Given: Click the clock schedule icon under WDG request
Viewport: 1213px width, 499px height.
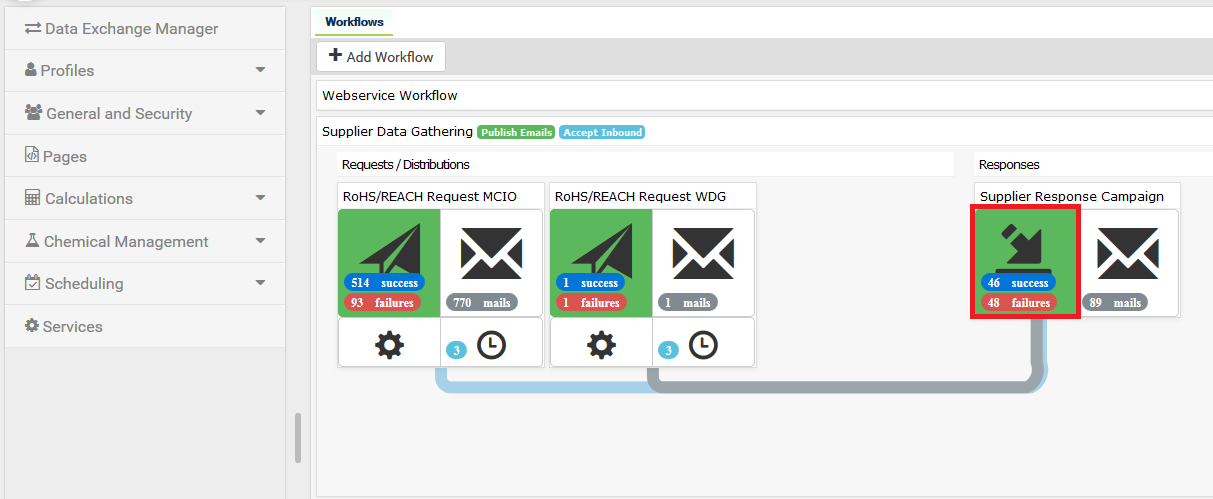Looking at the screenshot, I should tap(703, 346).
